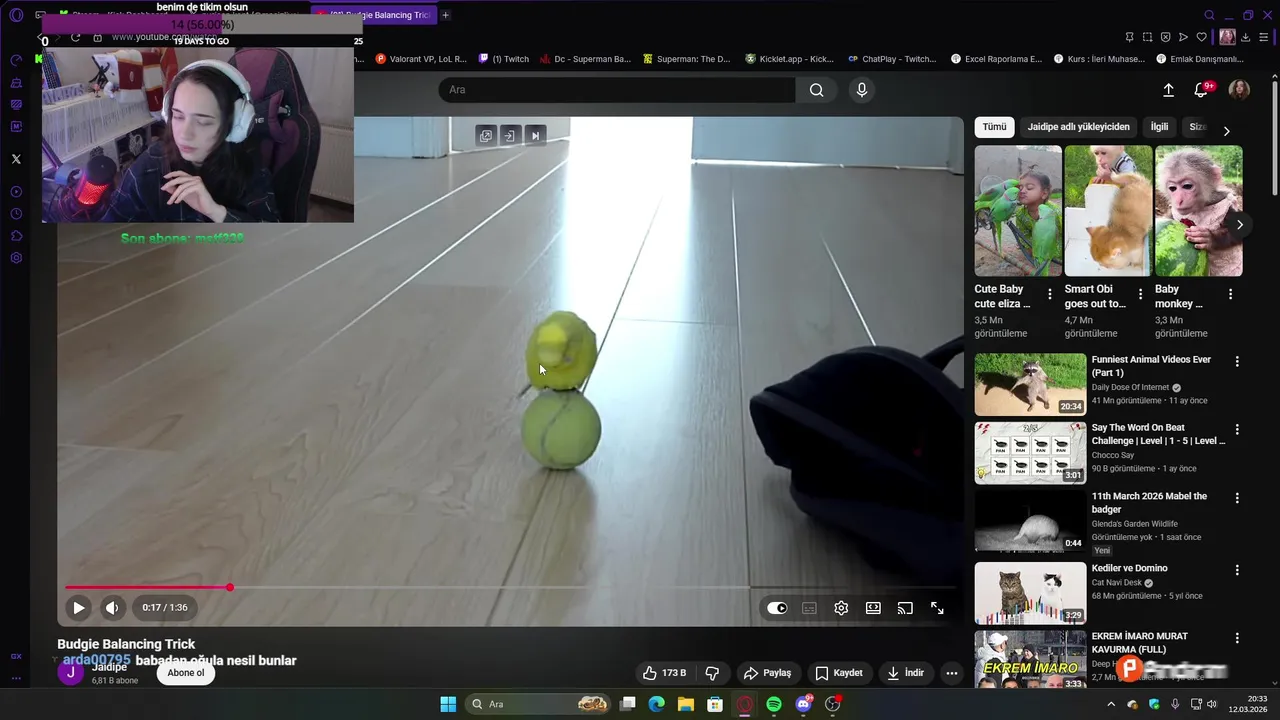Search by voice microphone icon
Screen dimensions: 1280x720
tap(862, 90)
